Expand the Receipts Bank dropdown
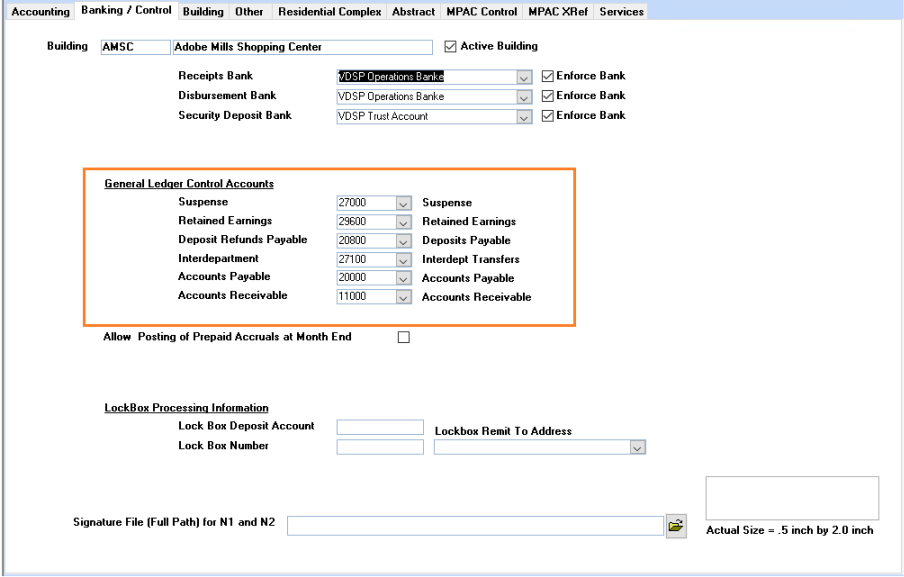904x577 pixels. pos(523,77)
